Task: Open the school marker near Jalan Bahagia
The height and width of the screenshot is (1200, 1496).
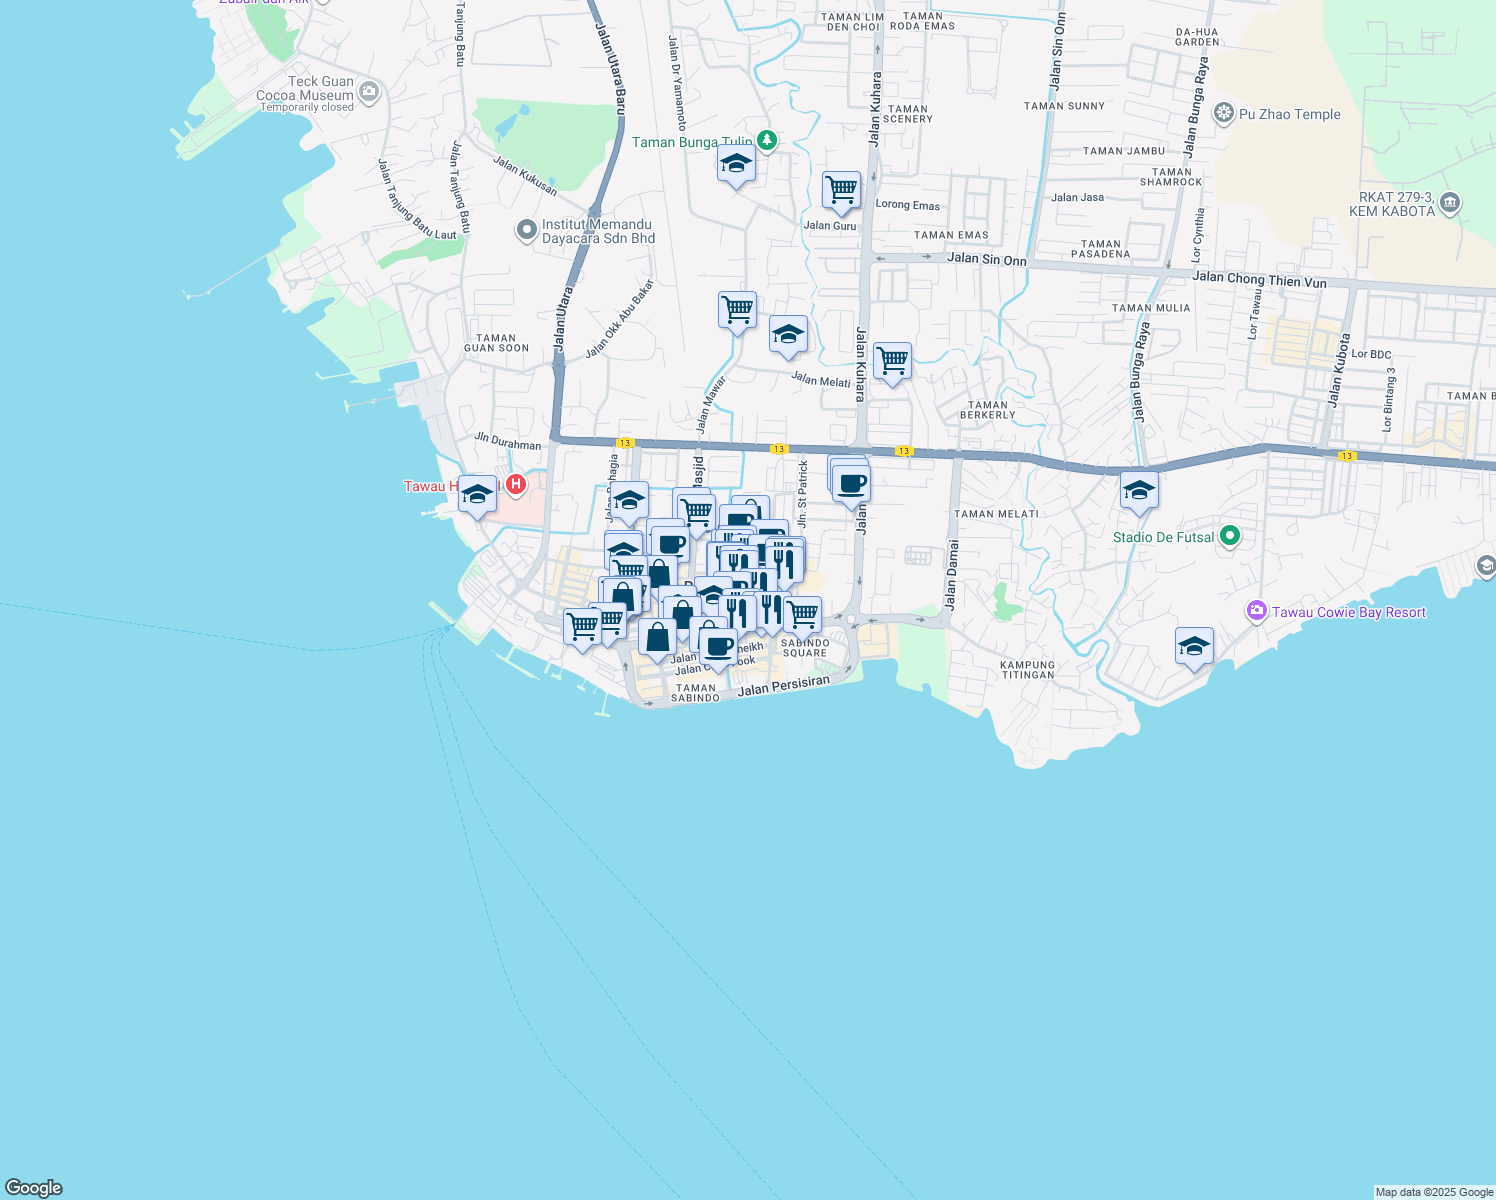Action: pyautogui.click(x=629, y=503)
